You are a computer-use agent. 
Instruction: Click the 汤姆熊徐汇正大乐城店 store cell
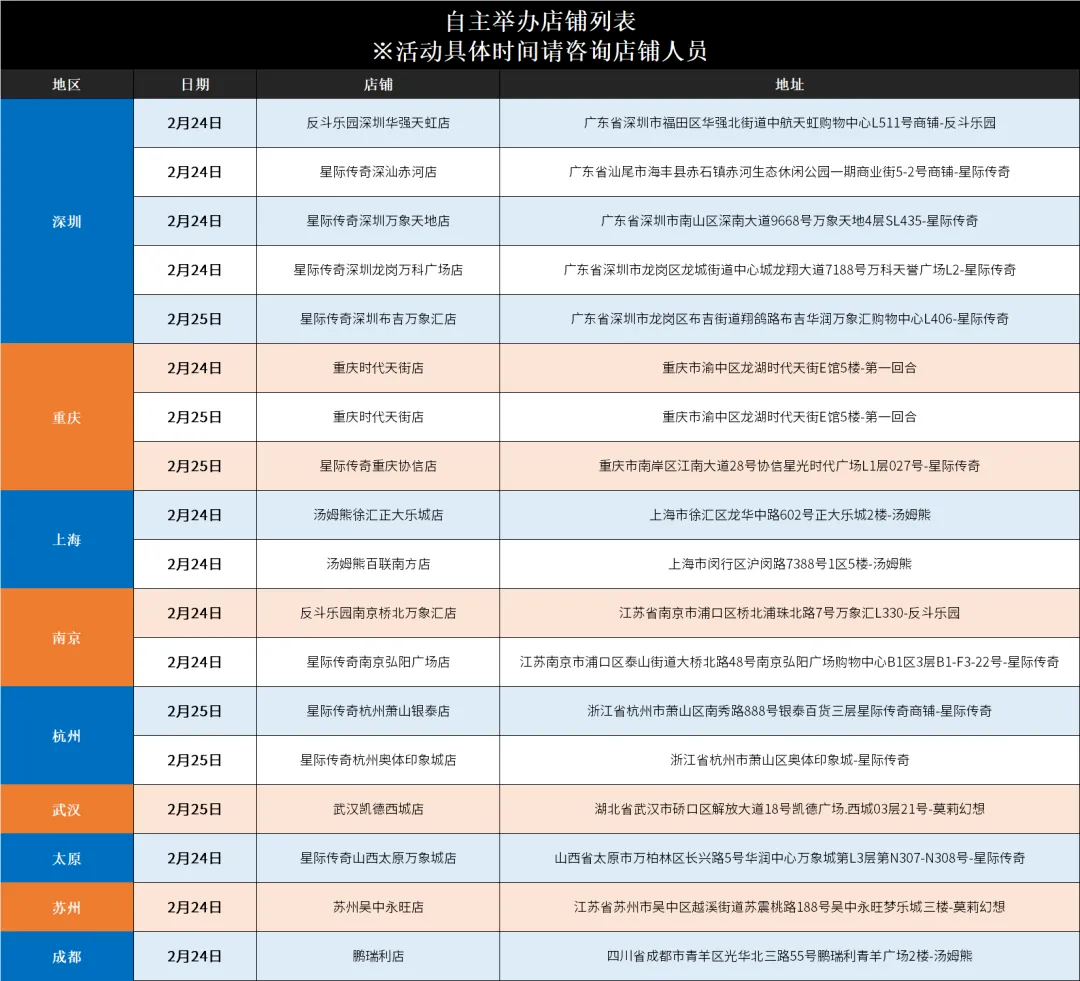click(378, 515)
